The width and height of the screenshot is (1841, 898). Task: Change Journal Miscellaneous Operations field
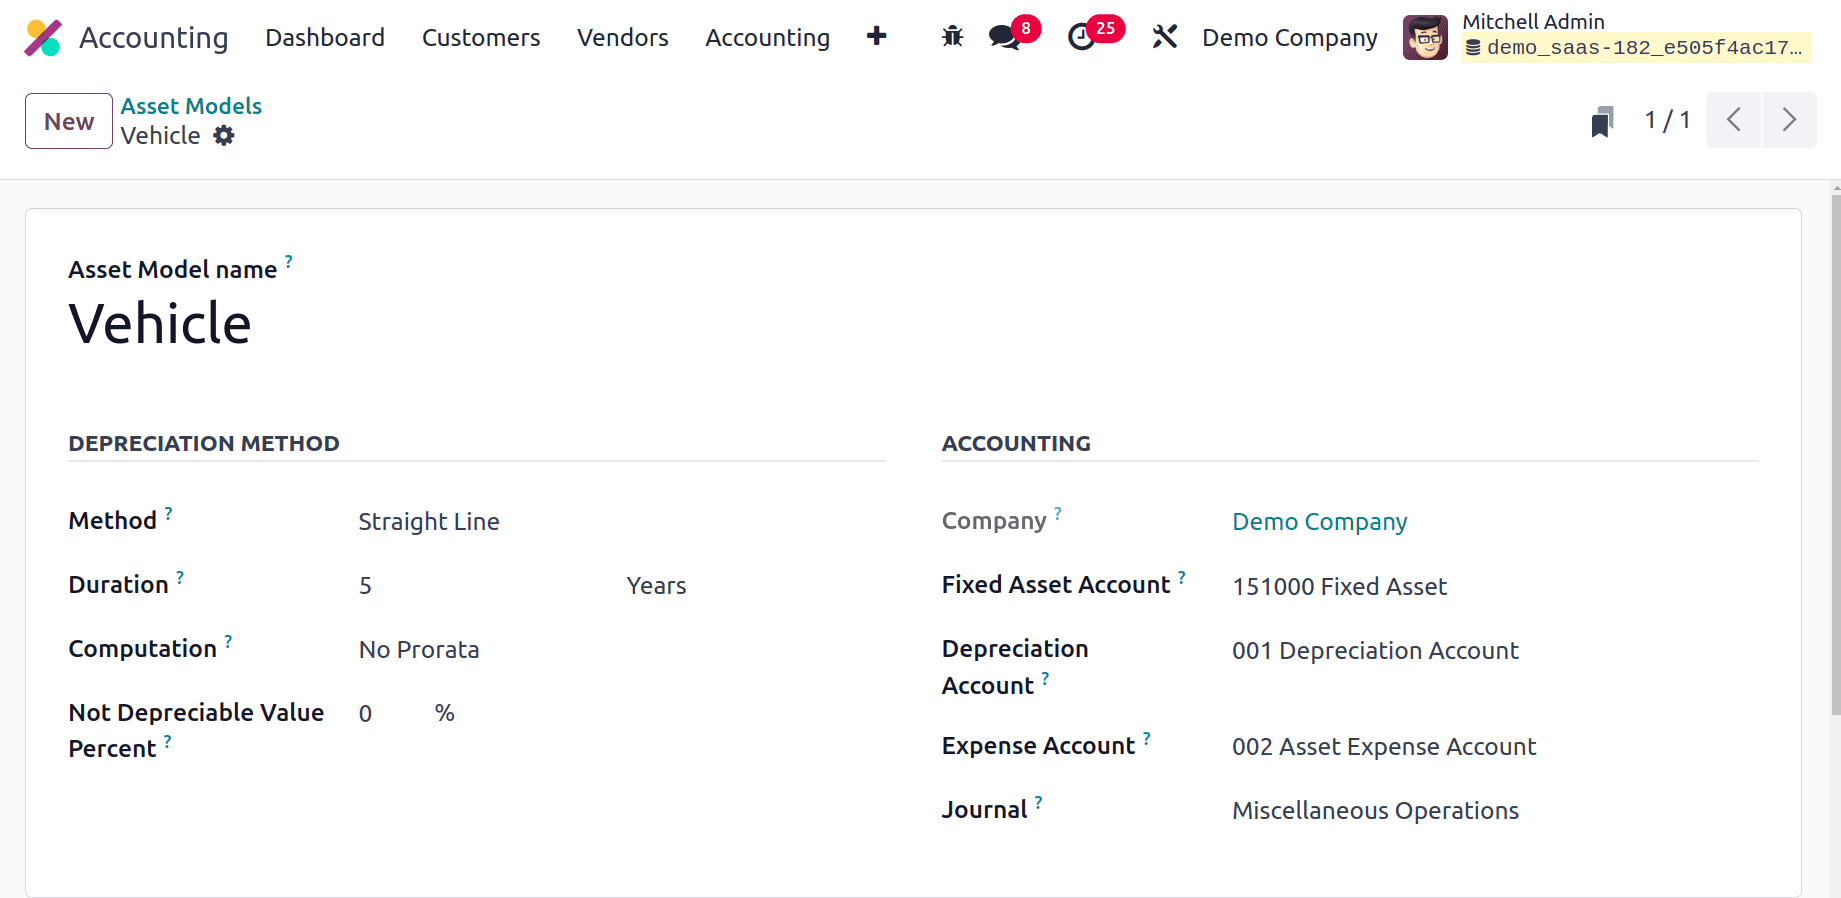point(1375,810)
